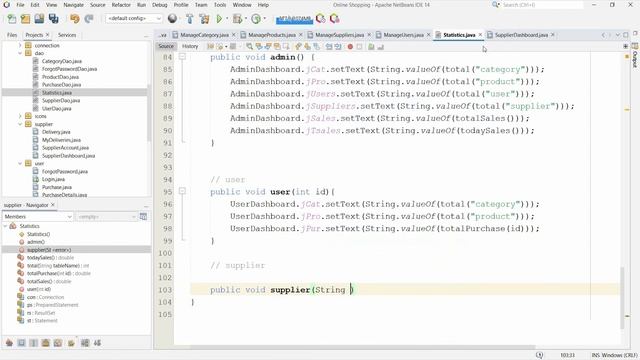Click the Redo toolbar icon

point(89,19)
